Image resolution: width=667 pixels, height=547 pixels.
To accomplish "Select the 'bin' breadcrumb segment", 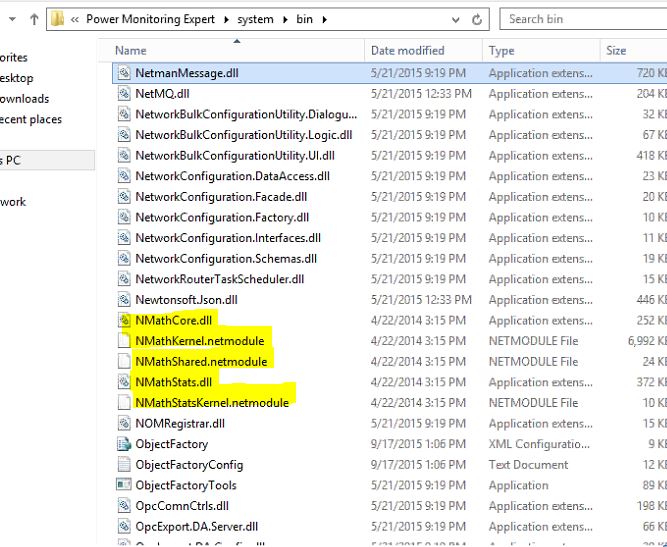I will (x=305, y=19).
